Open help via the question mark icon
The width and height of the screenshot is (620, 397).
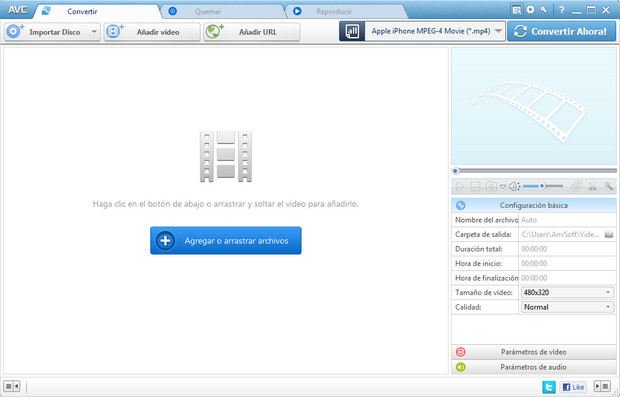click(x=561, y=10)
